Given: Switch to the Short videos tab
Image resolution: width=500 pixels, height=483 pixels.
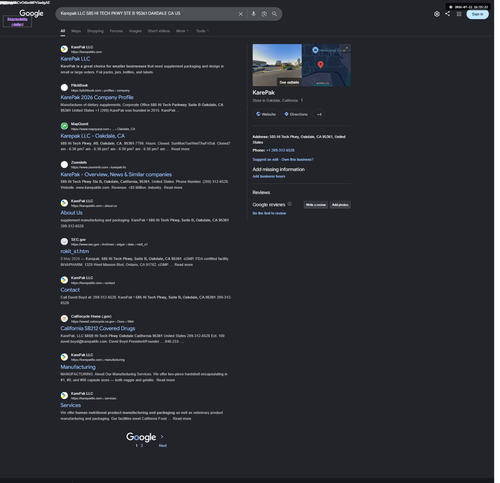Looking at the screenshot, I should [159, 31].
